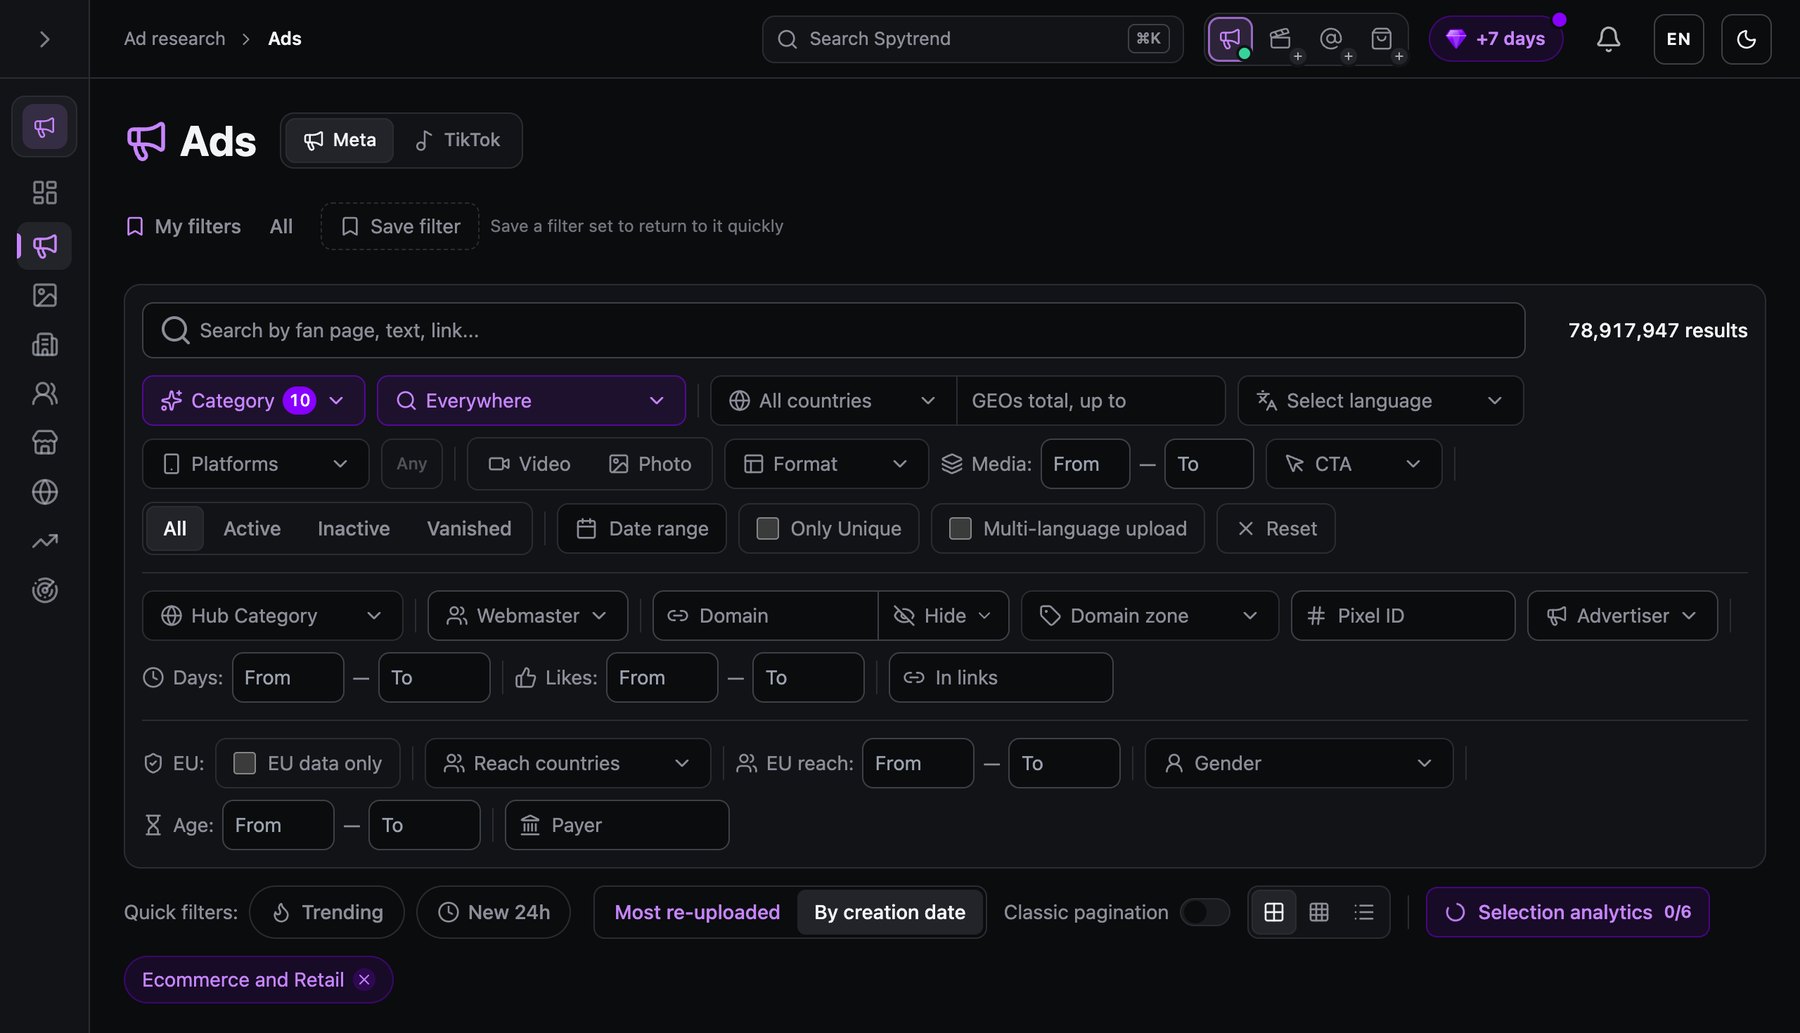Open the Gender dropdown
The width and height of the screenshot is (1800, 1033).
[x=1298, y=763]
